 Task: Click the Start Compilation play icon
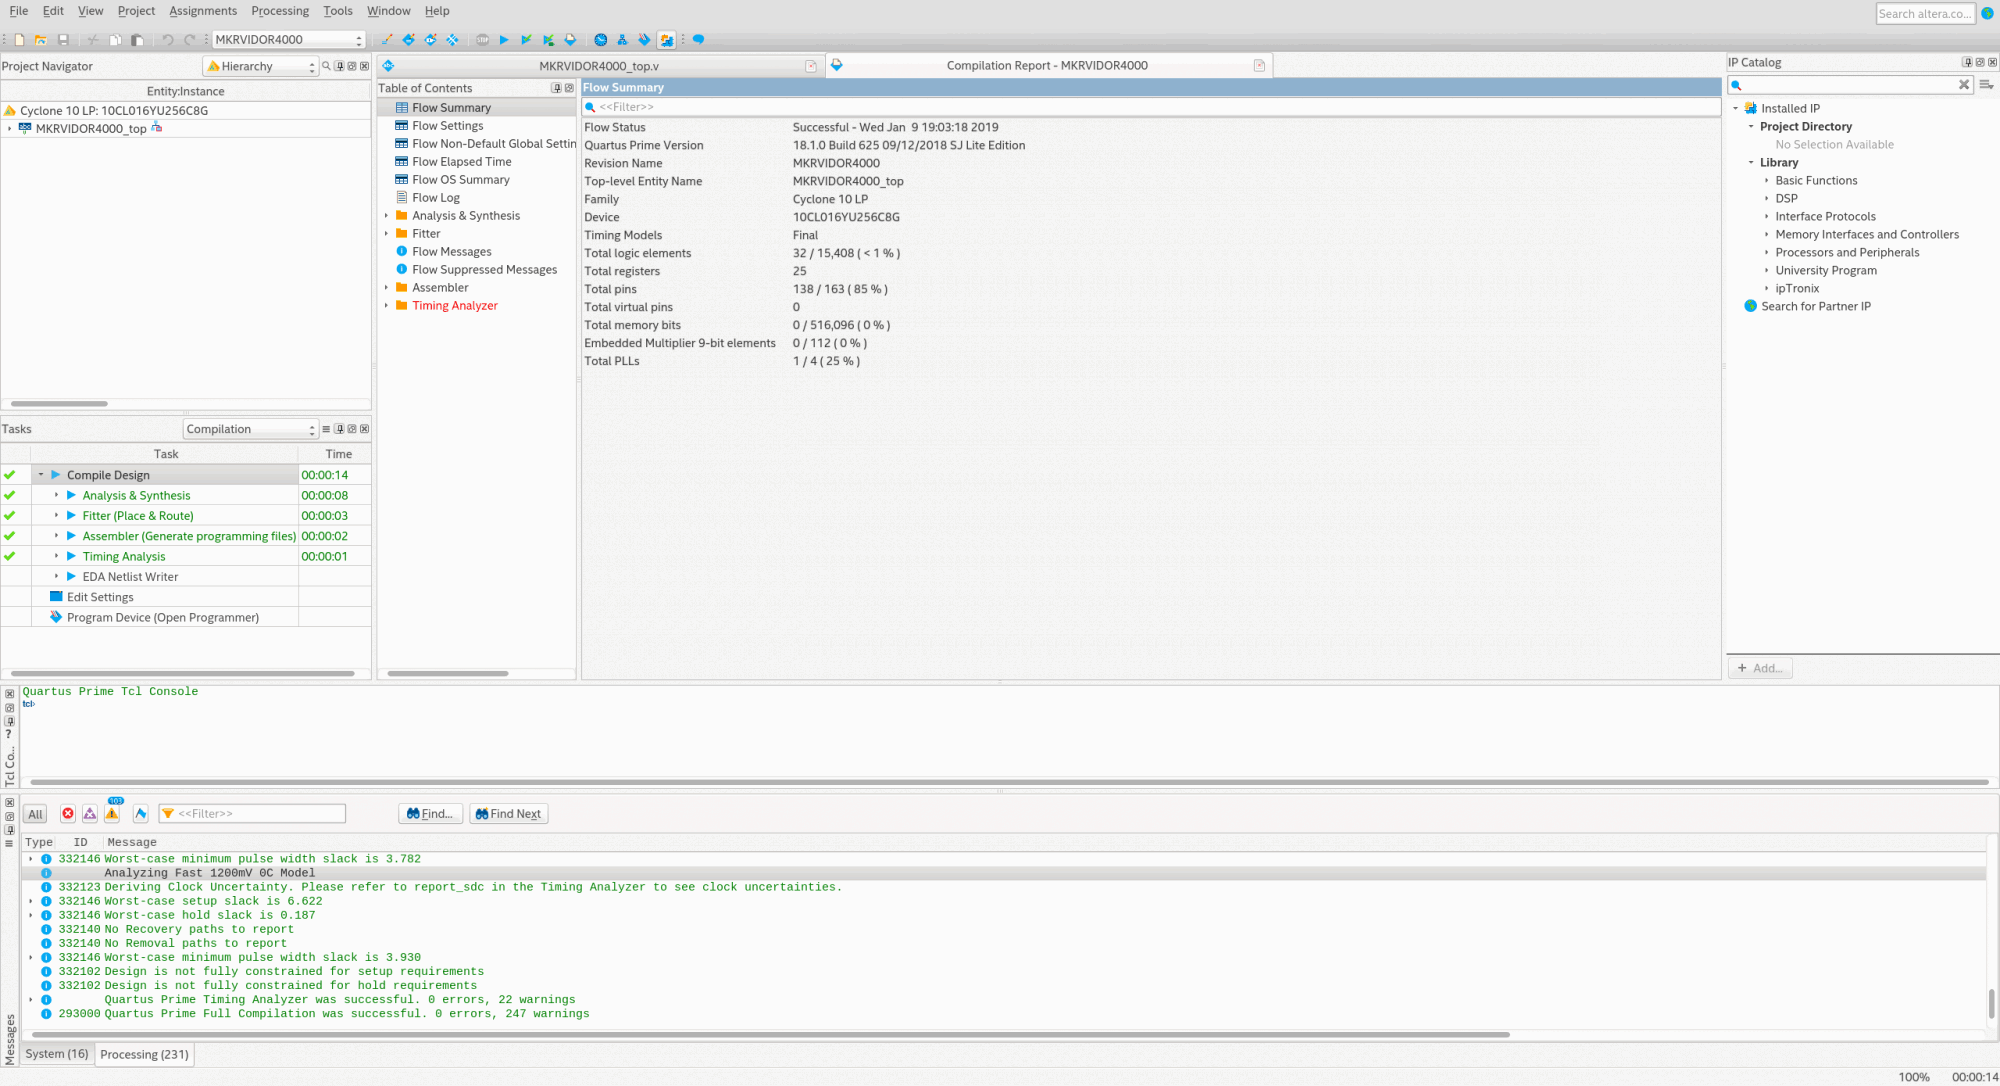(x=504, y=40)
